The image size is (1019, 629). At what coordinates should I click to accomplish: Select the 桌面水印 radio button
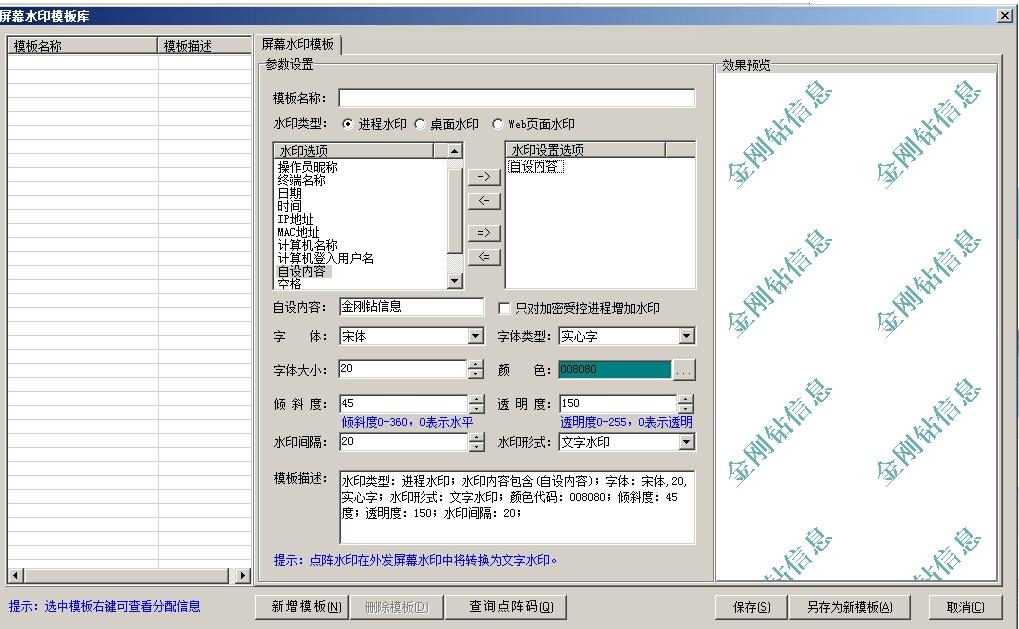[420, 124]
